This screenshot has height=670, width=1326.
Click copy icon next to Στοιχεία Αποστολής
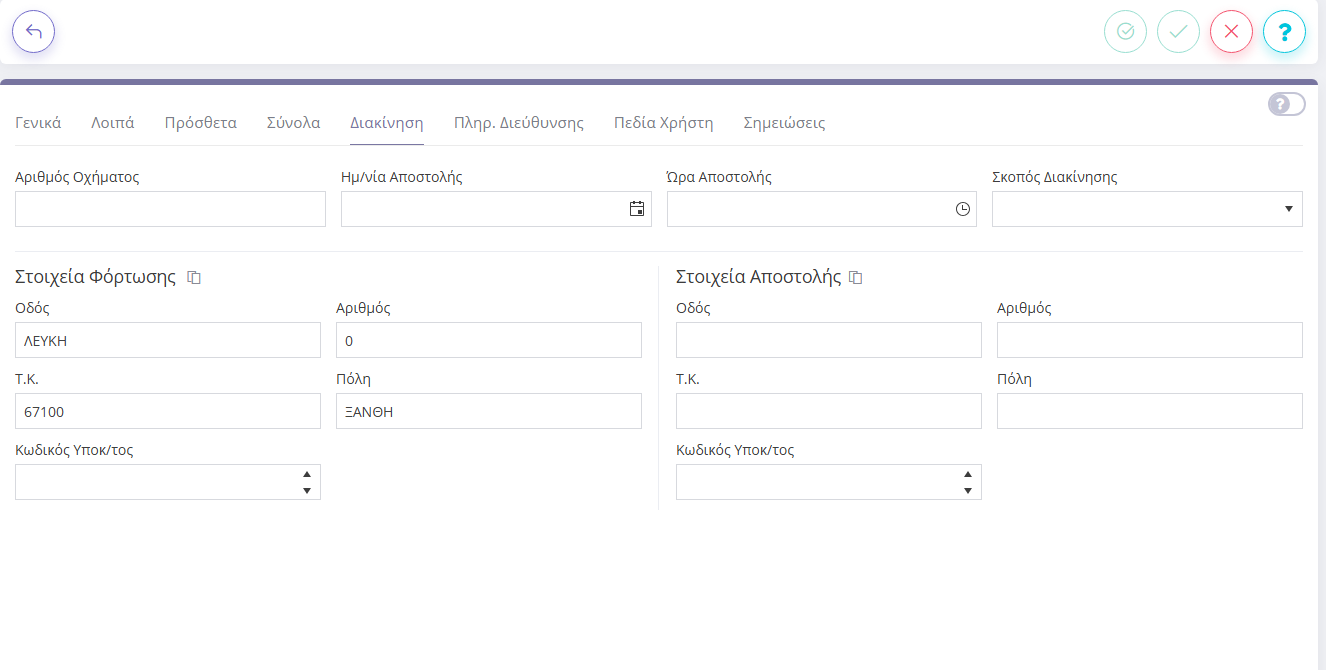pos(856,278)
